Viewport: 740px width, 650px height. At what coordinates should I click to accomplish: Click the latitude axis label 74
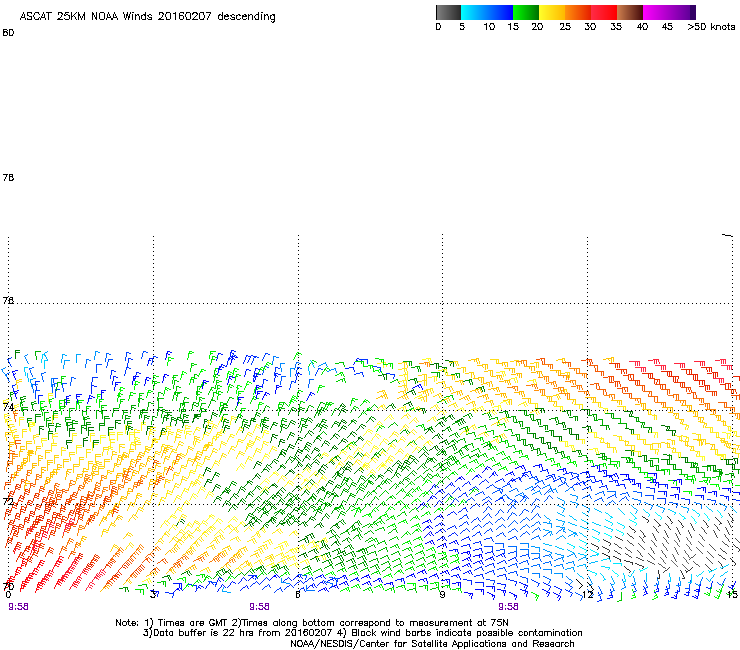(x=8, y=407)
